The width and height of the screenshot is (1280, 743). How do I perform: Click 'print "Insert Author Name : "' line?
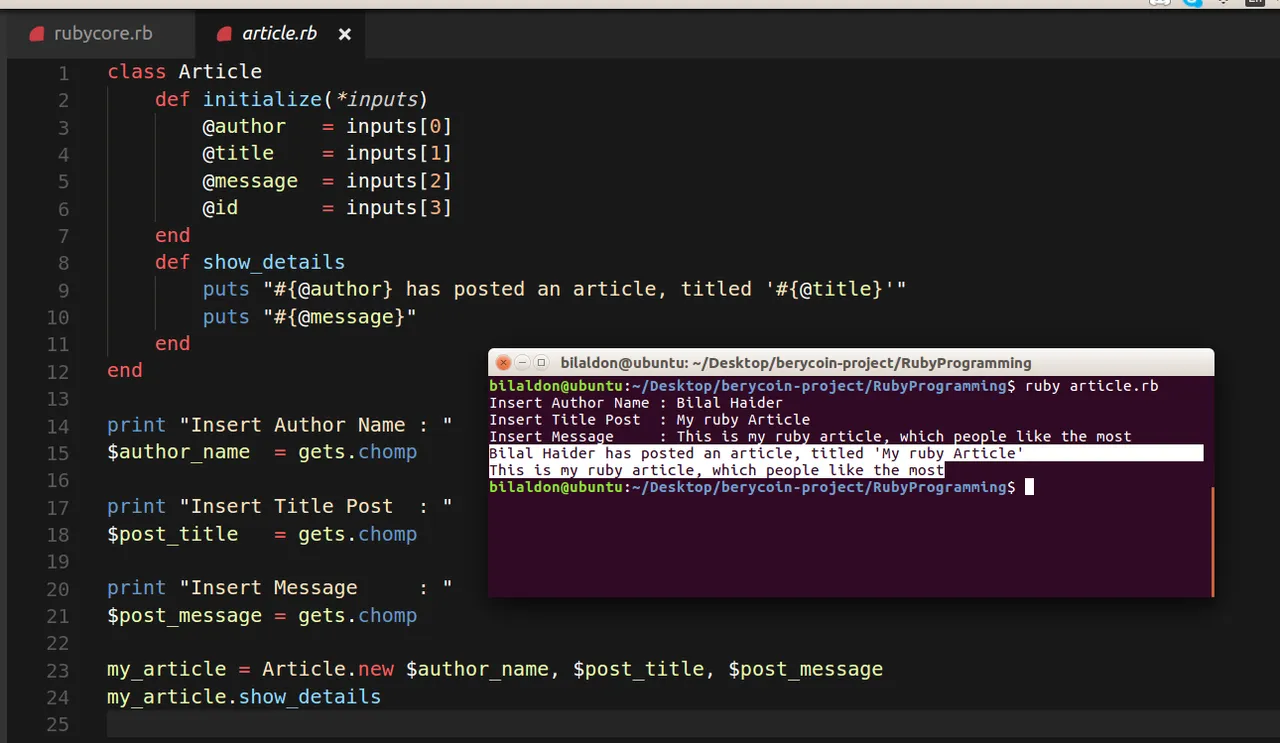coord(280,425)
